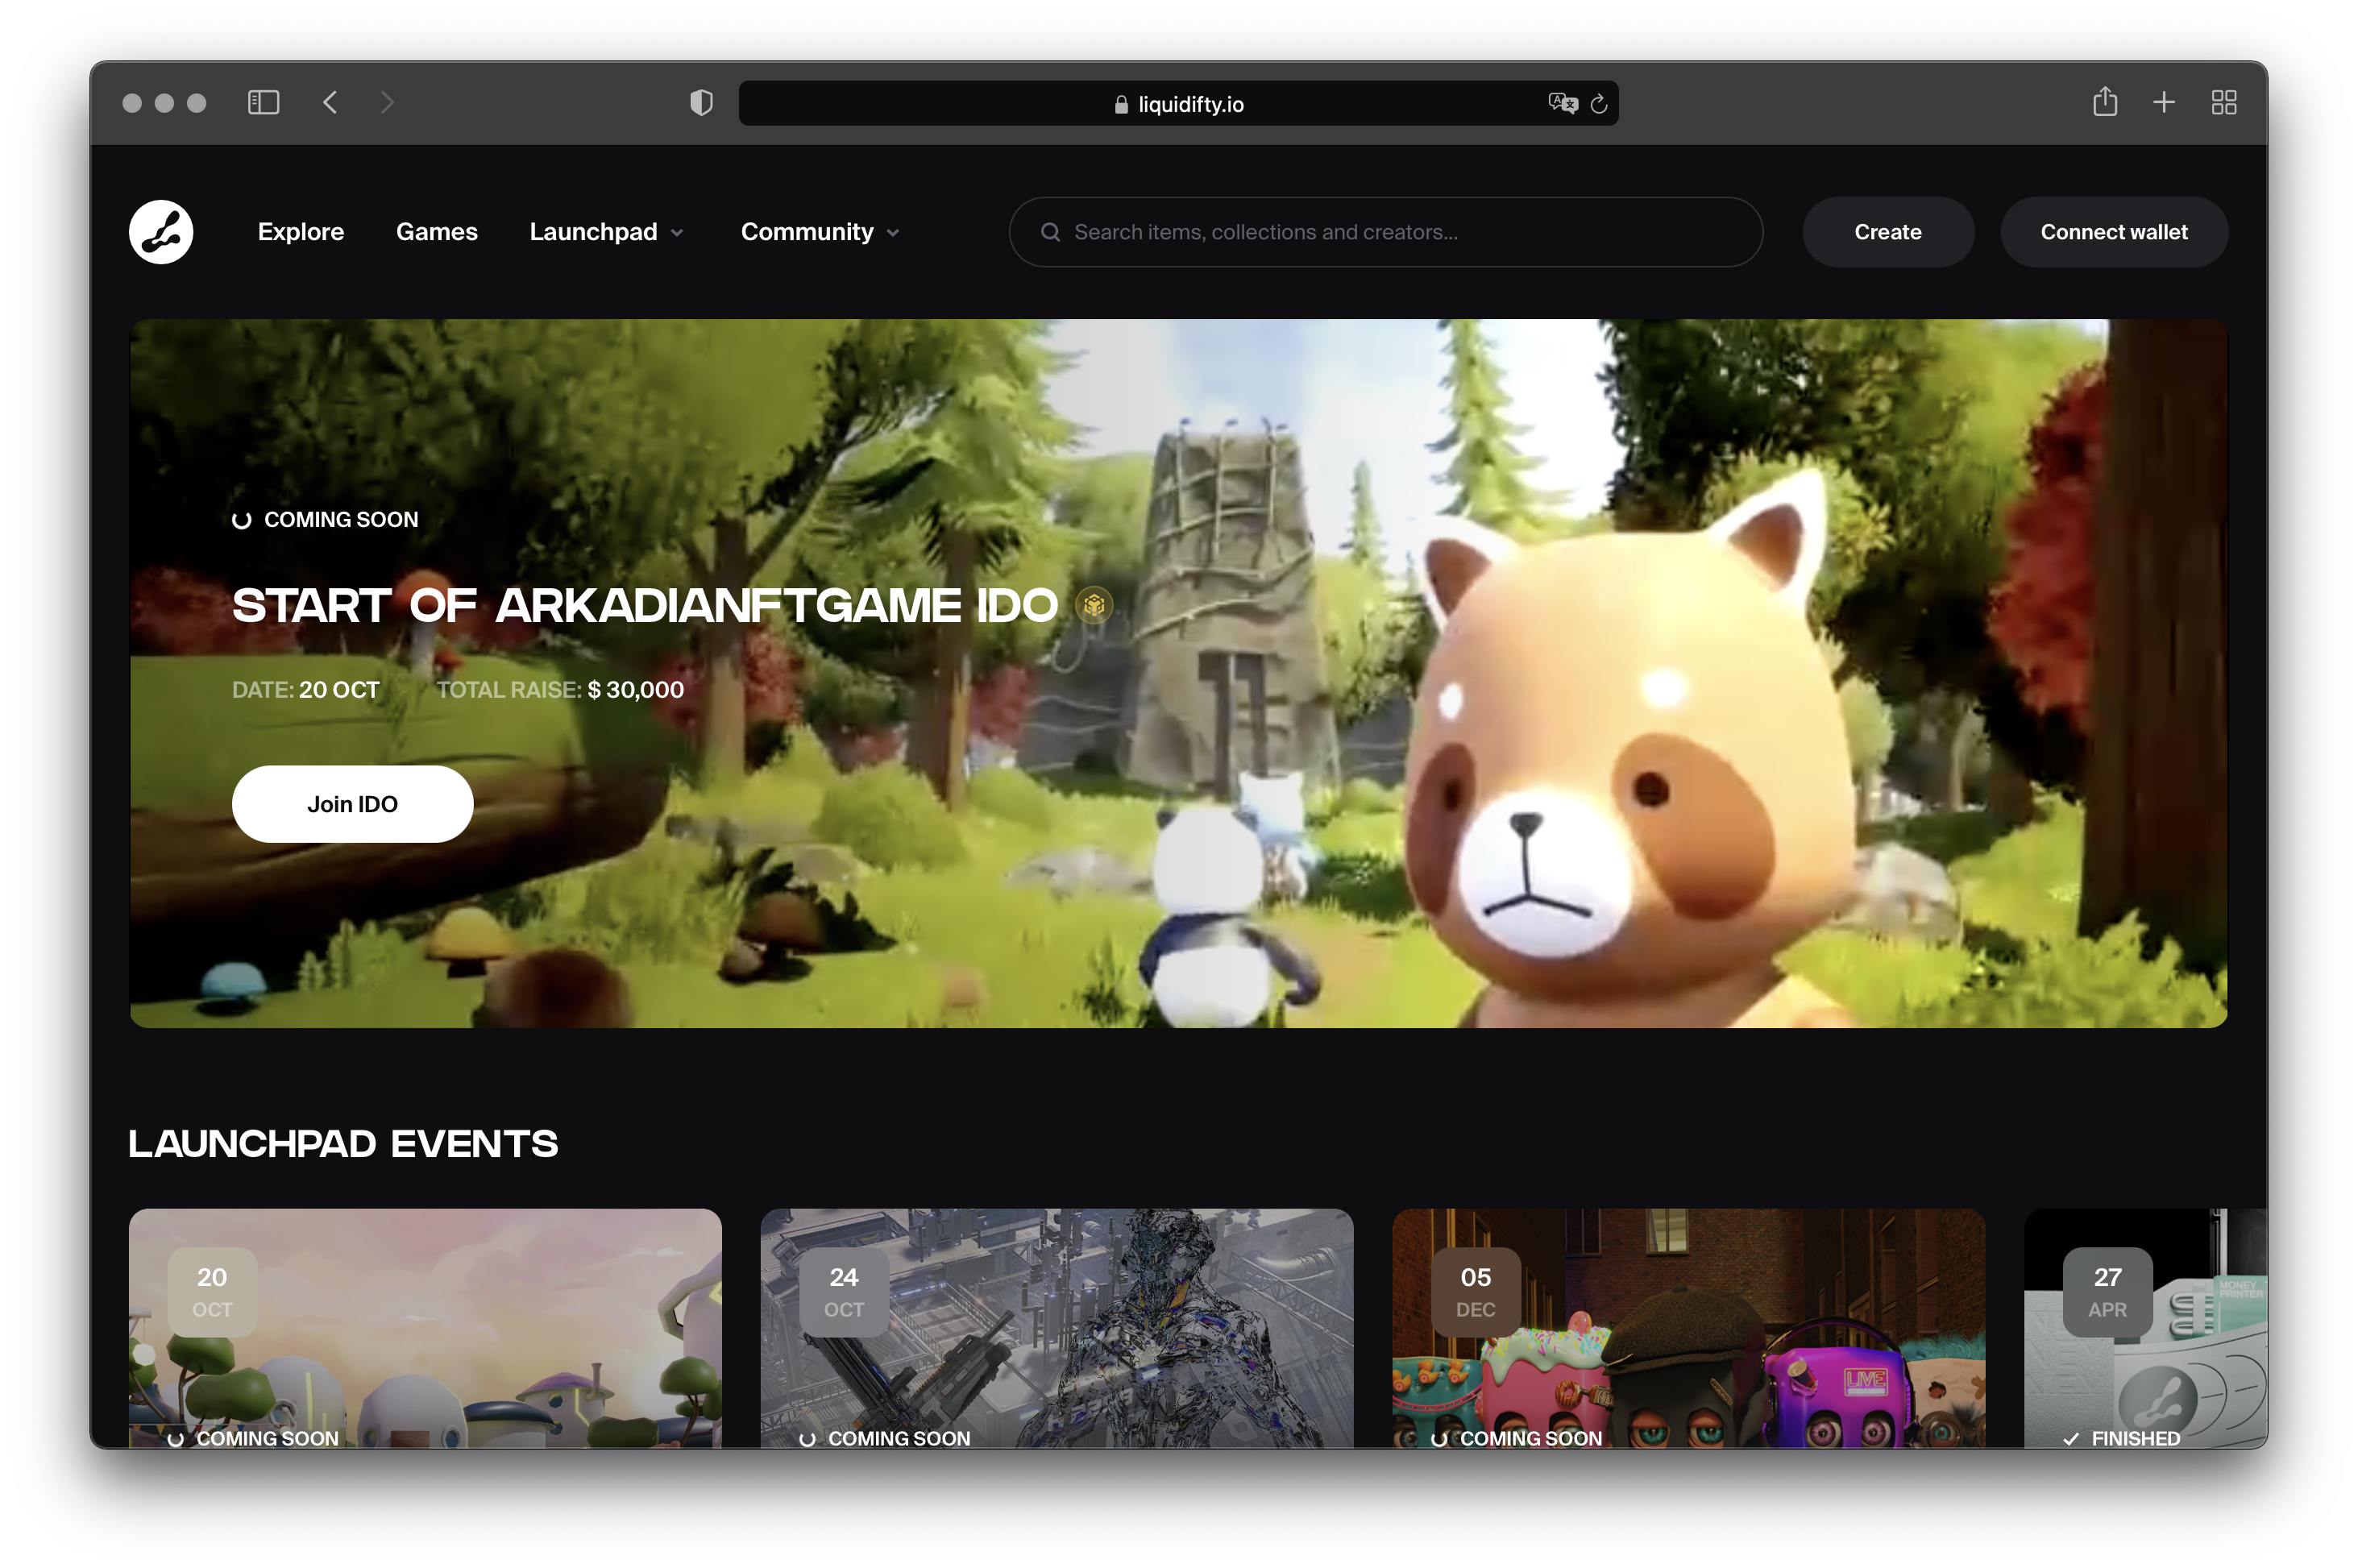Open the Explore menu item

(301, 232)
